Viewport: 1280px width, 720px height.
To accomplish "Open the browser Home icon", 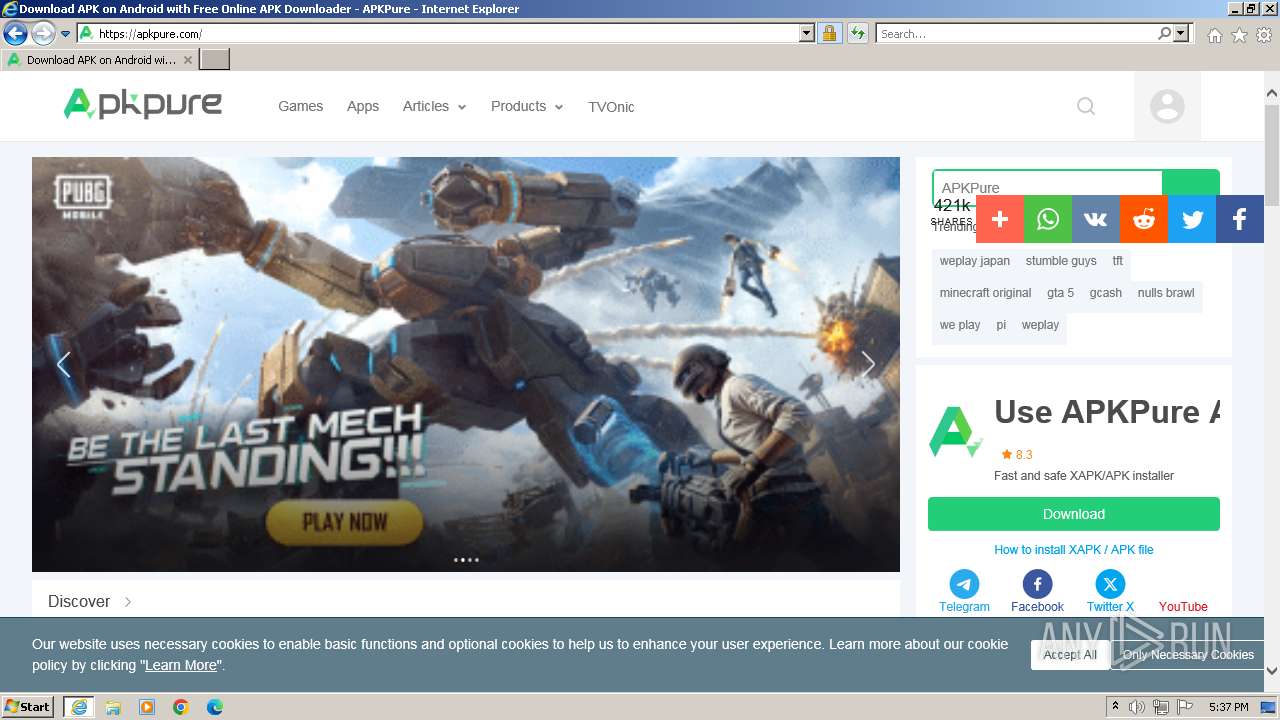I will click(1214, 35).
